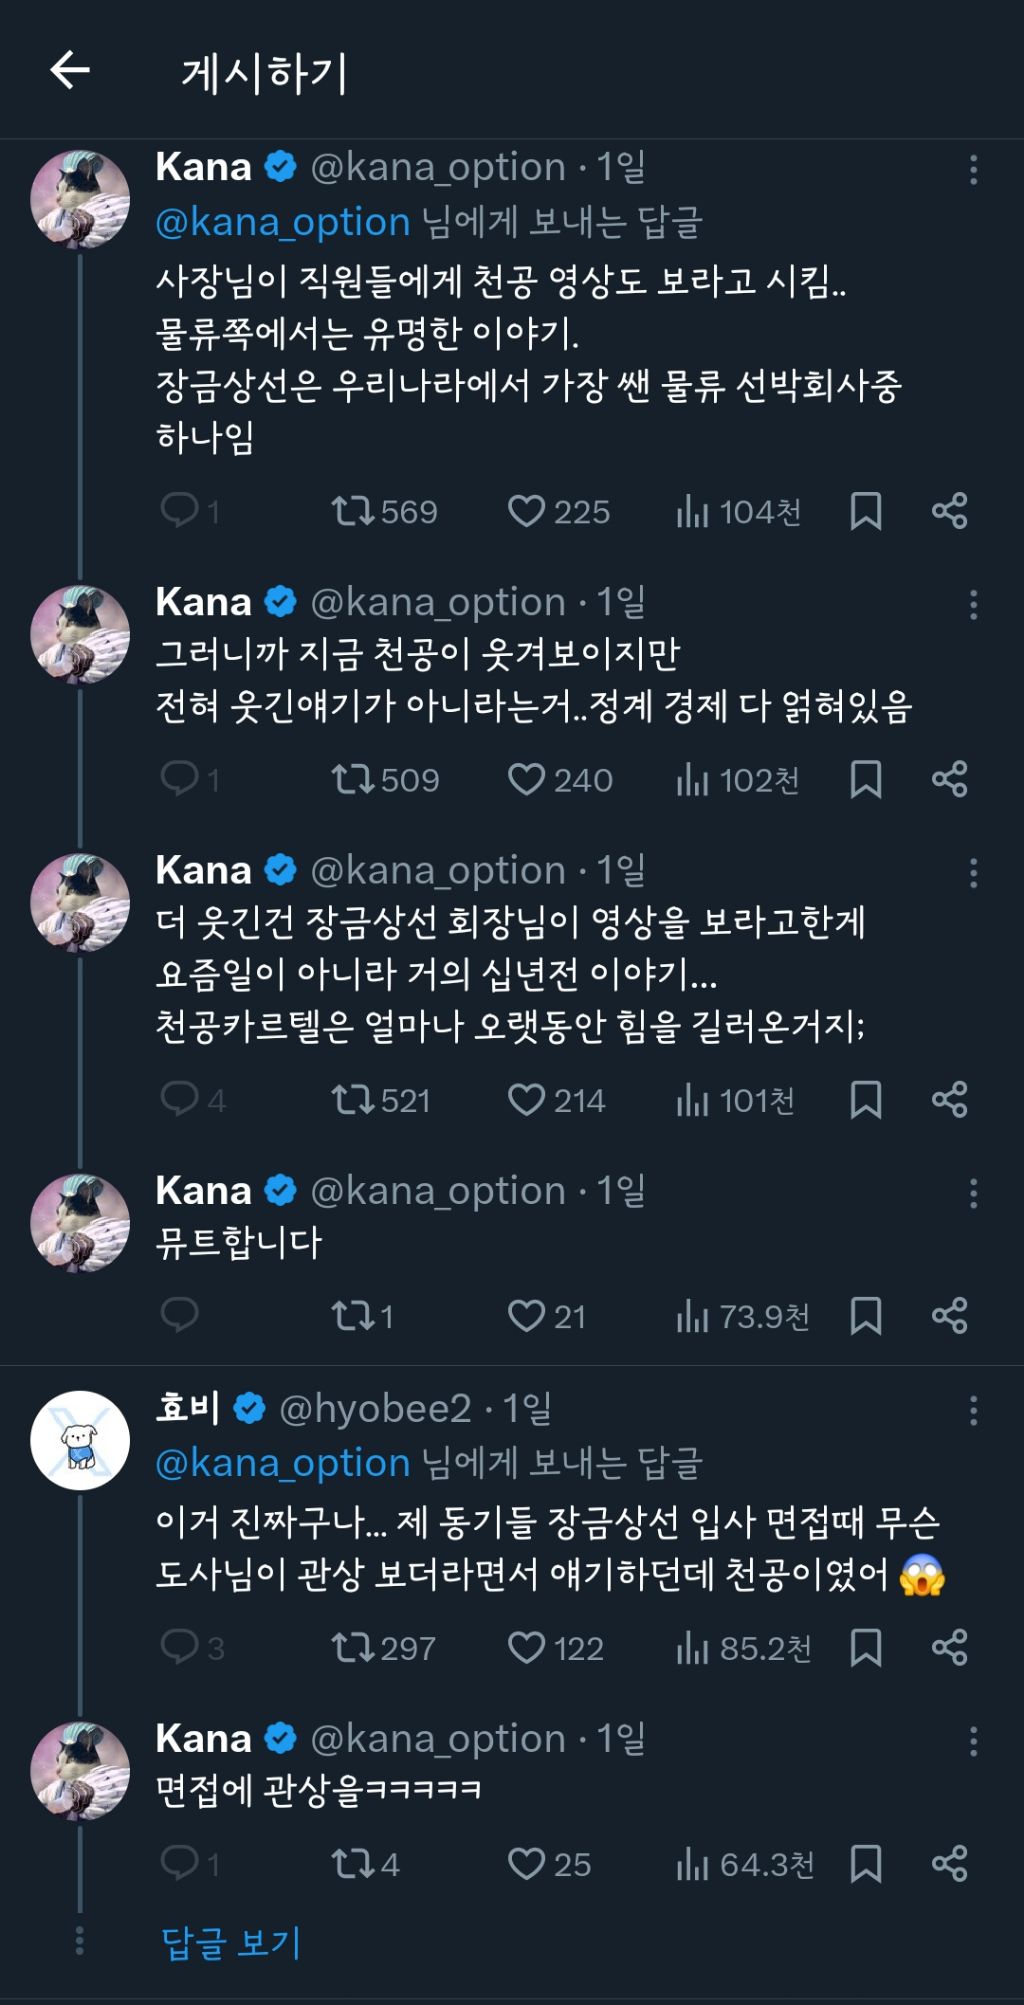Open more options on the first Kana post
The image size is (1024, 2005).
tap(973, 170)
